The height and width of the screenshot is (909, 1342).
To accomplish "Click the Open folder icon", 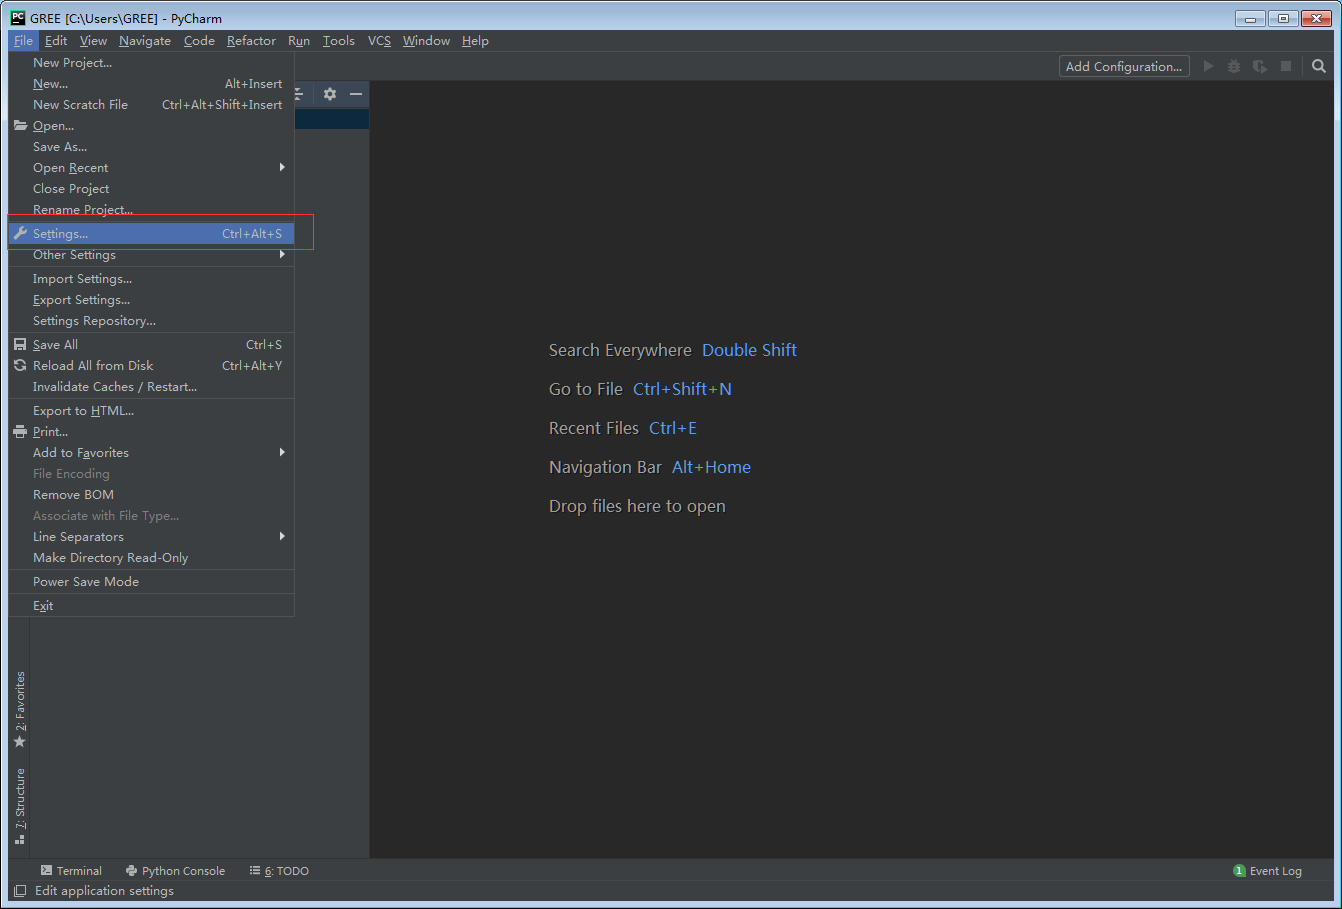I will coord(20,126).
